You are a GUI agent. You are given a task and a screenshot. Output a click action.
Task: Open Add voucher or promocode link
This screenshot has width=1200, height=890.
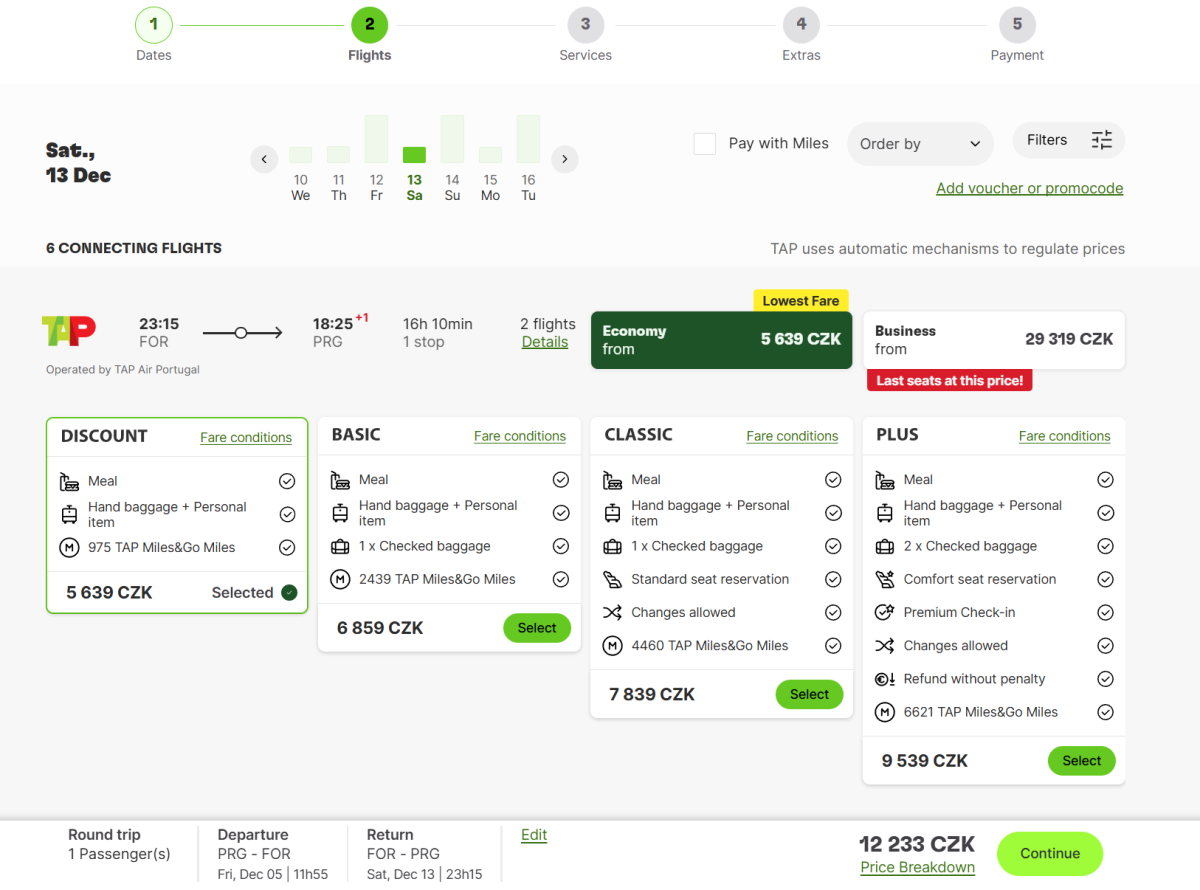pyautogui.click(x=1029, y=188)
